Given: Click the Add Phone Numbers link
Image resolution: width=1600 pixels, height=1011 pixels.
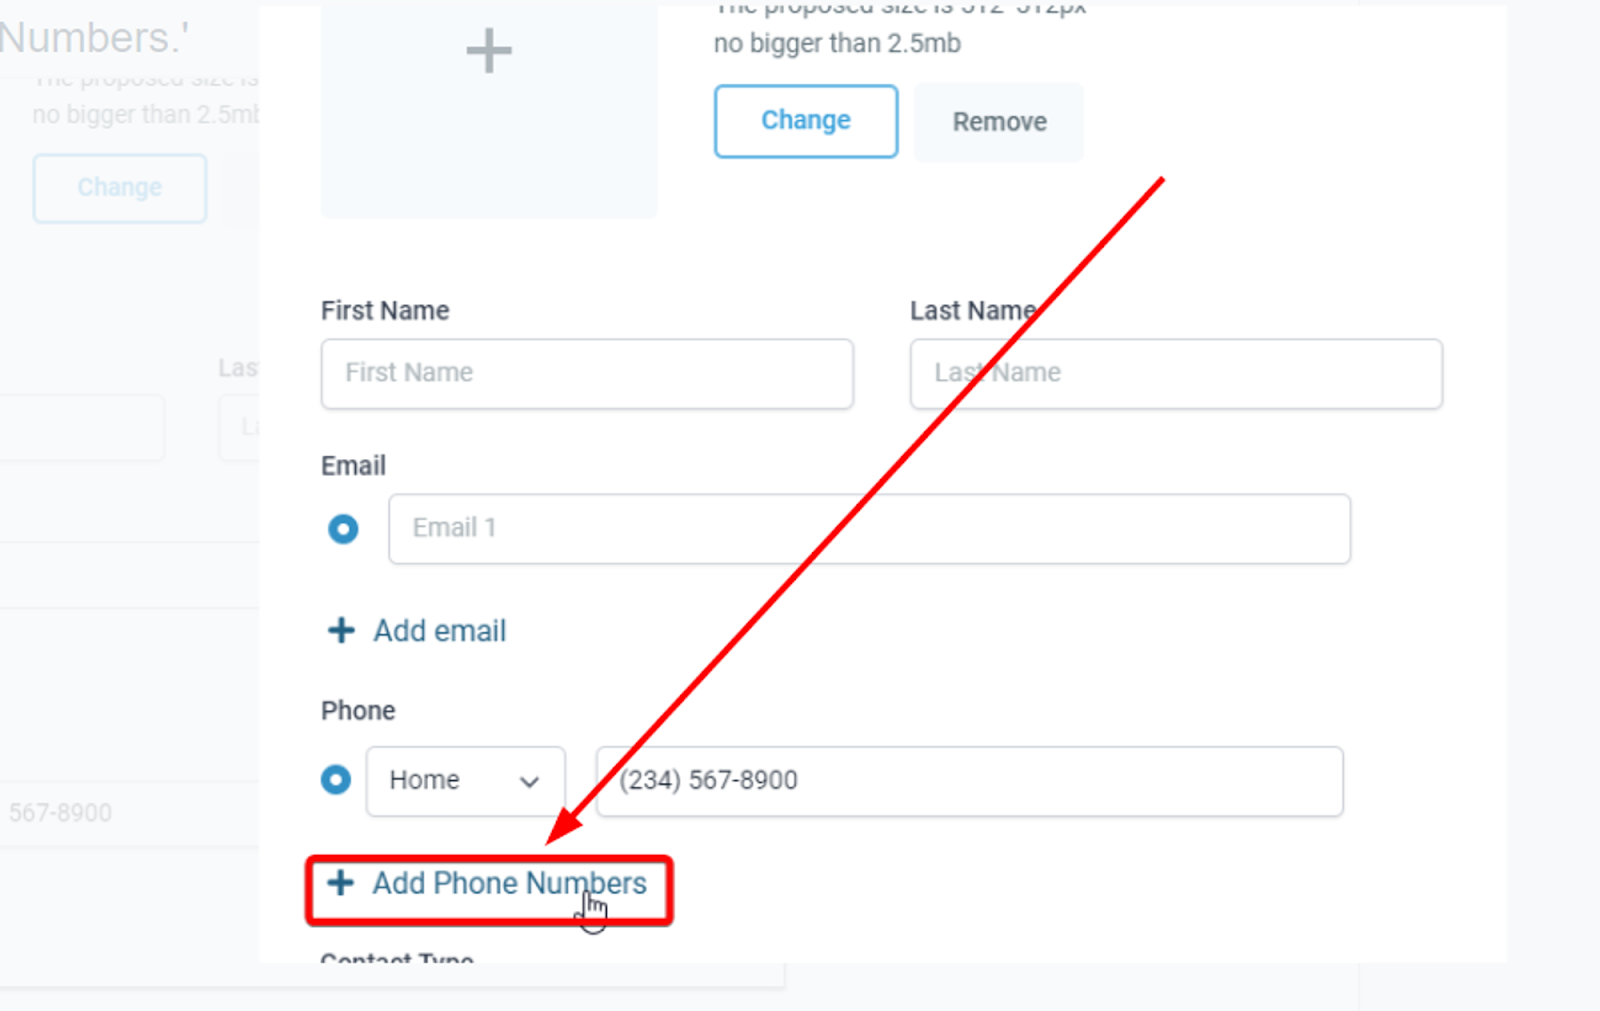Looking at the screenshot, I should pyautogui.click(x=509, y=883).
